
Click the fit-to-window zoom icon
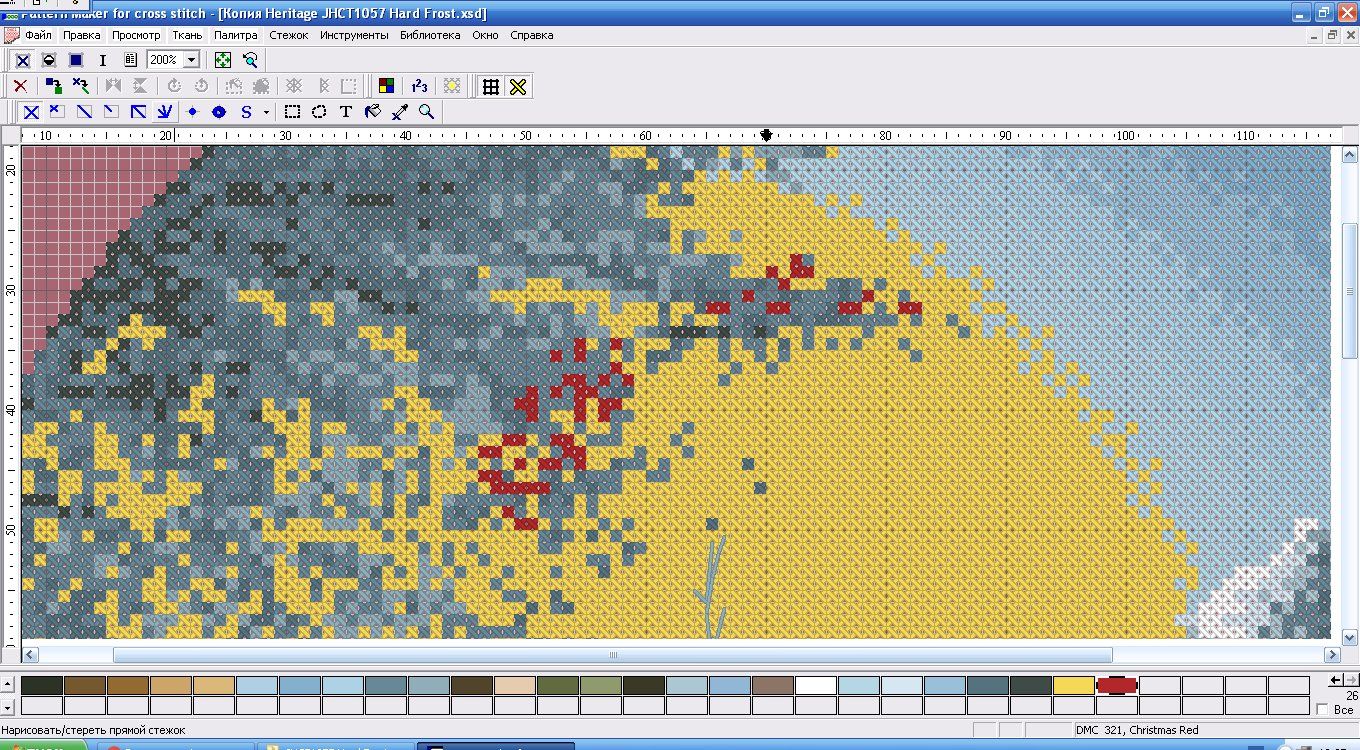click(x=223, y=60)
